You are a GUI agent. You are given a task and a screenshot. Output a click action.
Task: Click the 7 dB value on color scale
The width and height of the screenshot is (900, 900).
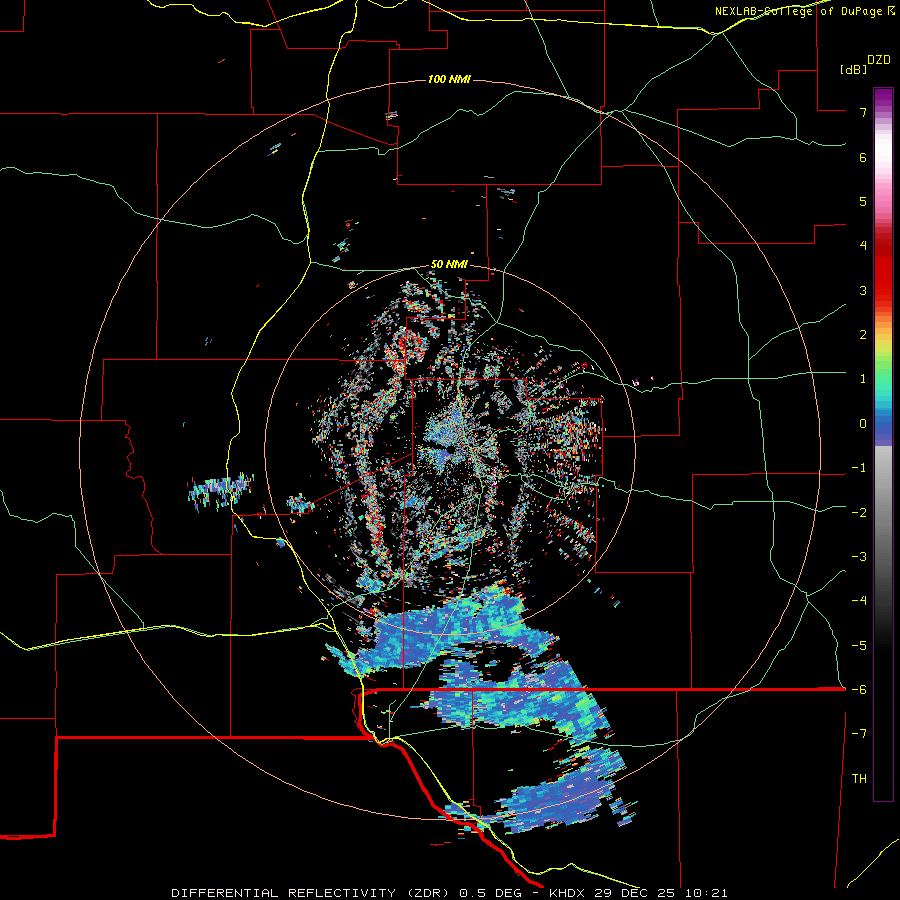point(863,112)
